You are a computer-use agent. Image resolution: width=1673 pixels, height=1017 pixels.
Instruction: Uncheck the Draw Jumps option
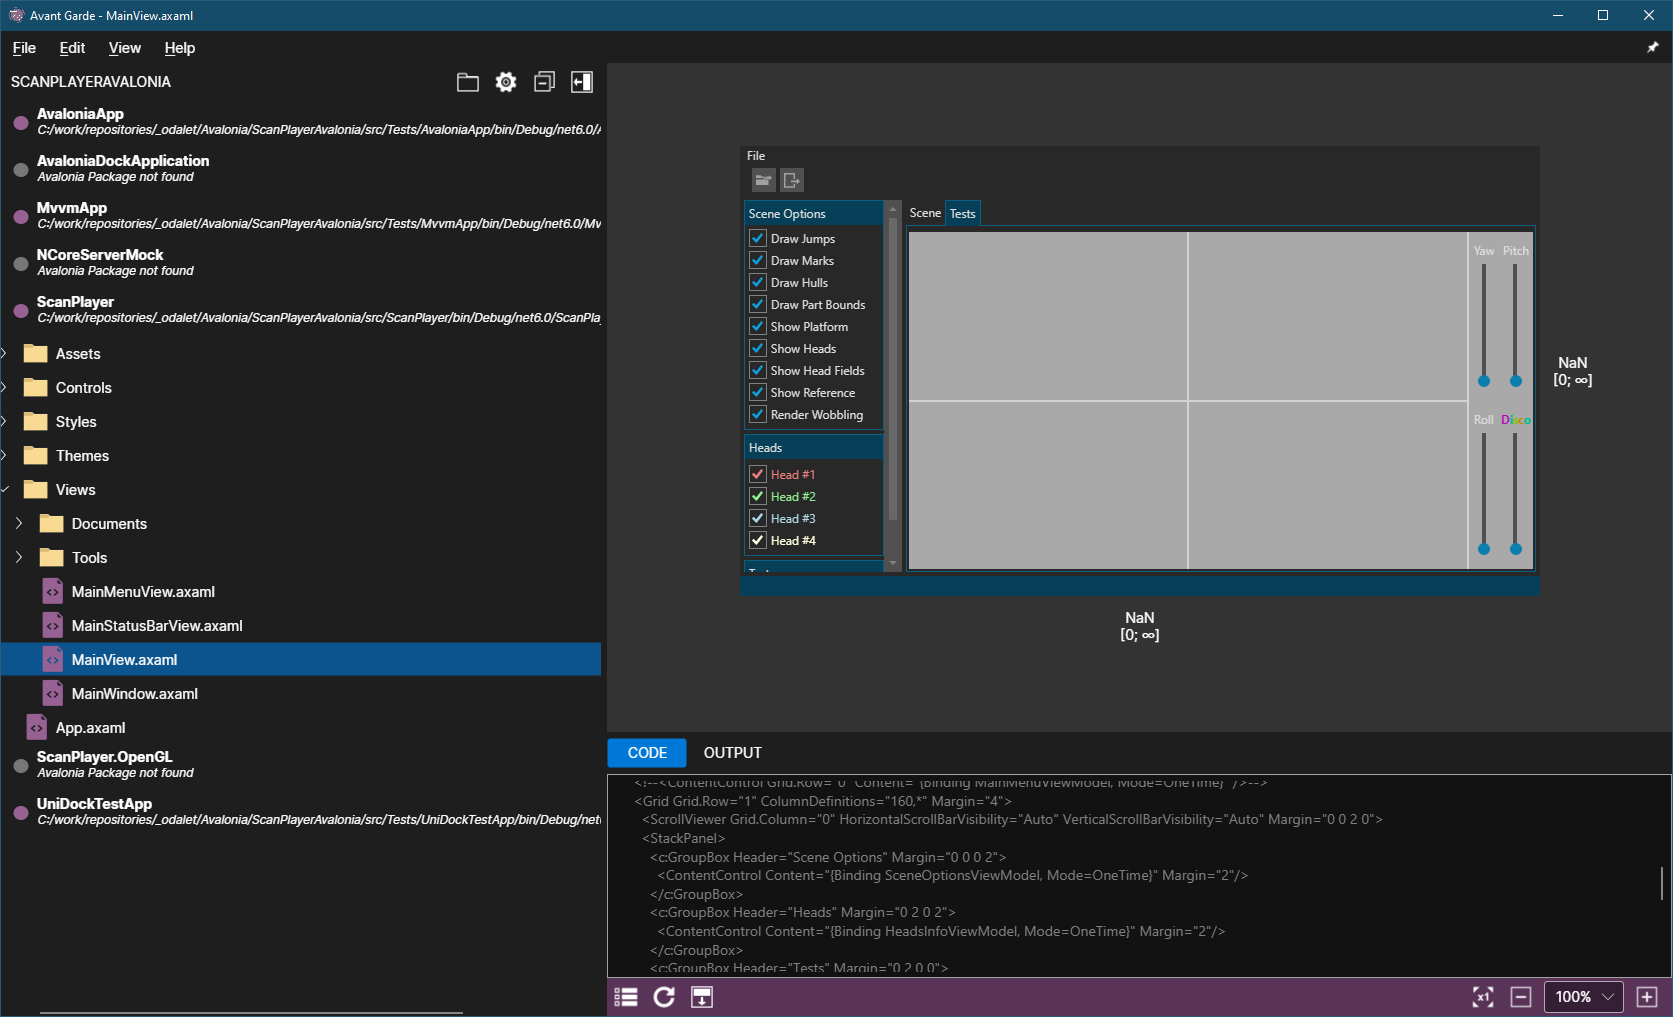pyautogui.click(x=757, y=238)
